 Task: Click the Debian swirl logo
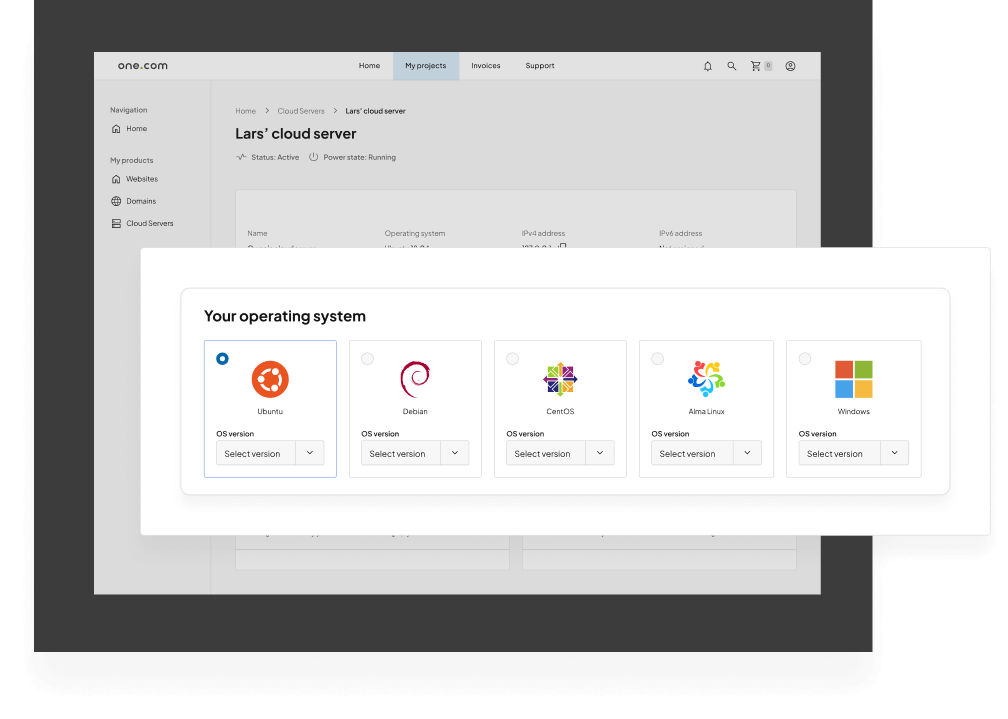click(x=415, y=379)
